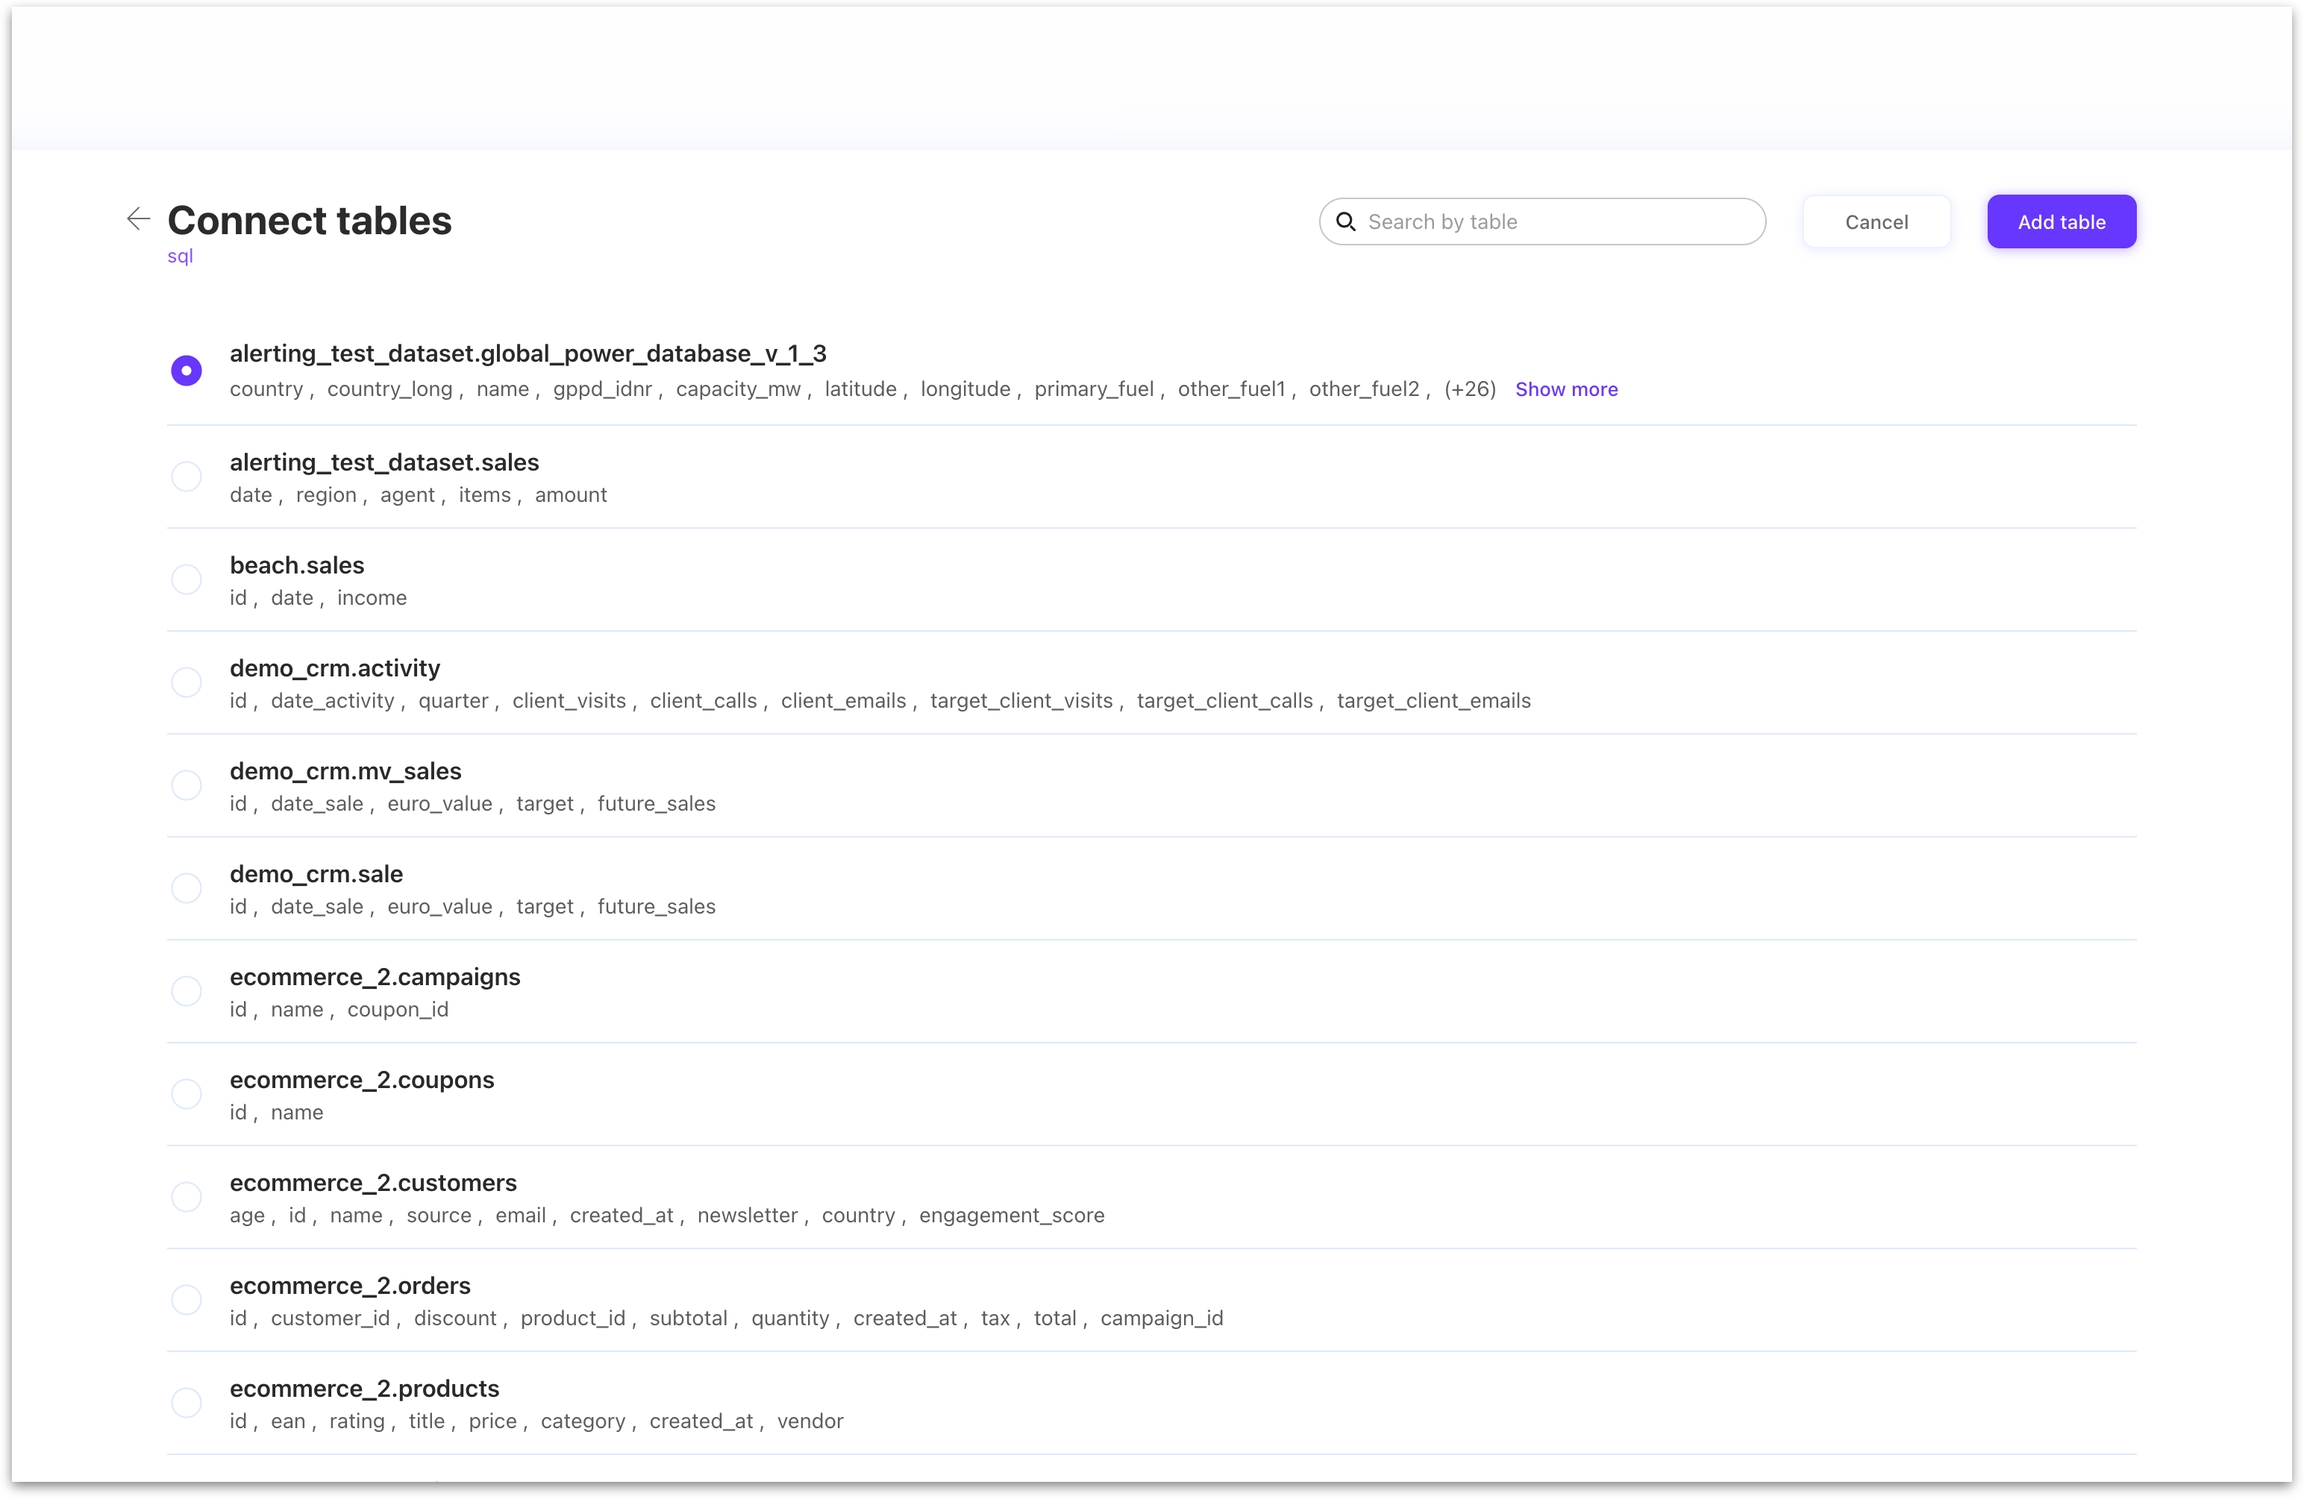
Task: Click the Add table button
Action: (2060, 222)
